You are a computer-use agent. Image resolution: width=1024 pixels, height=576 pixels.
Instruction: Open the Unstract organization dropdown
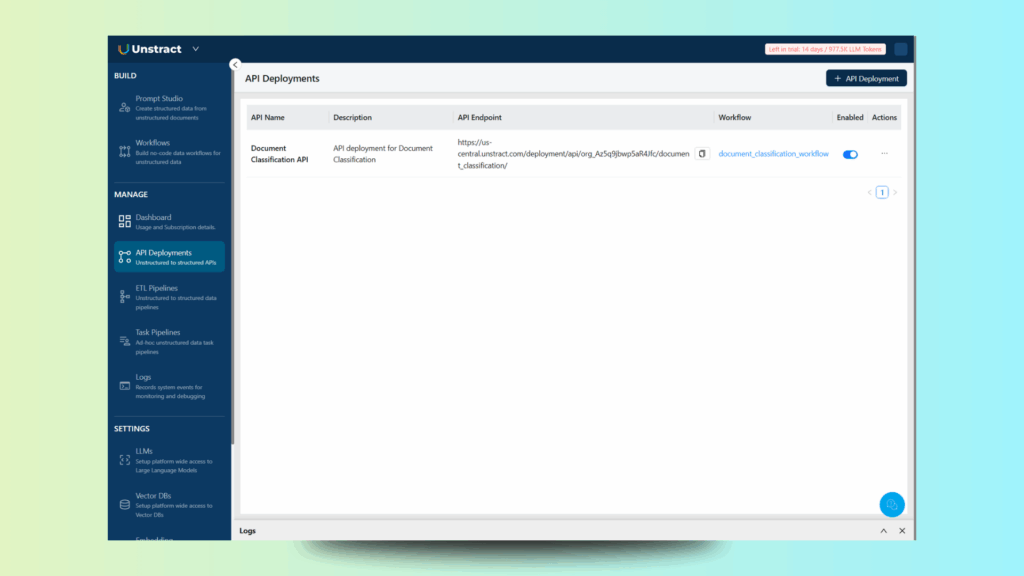point(196,49)
